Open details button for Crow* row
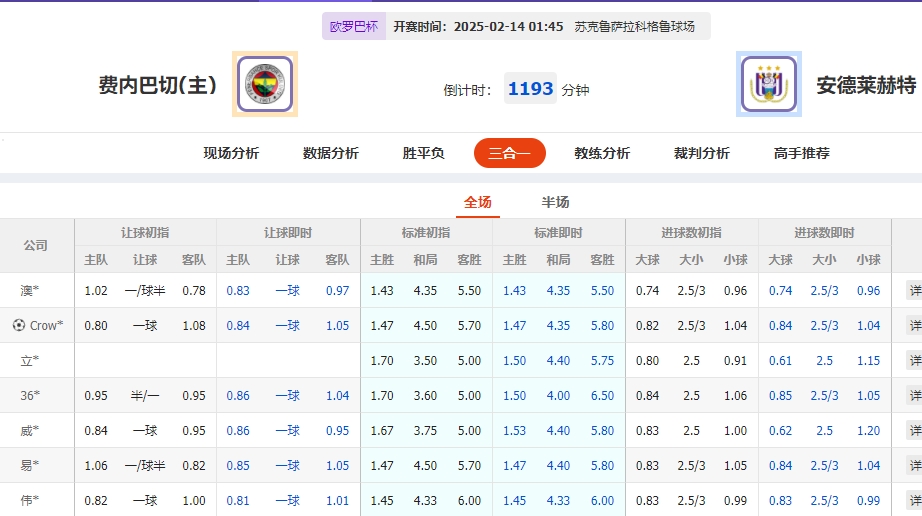 (914, 326)
